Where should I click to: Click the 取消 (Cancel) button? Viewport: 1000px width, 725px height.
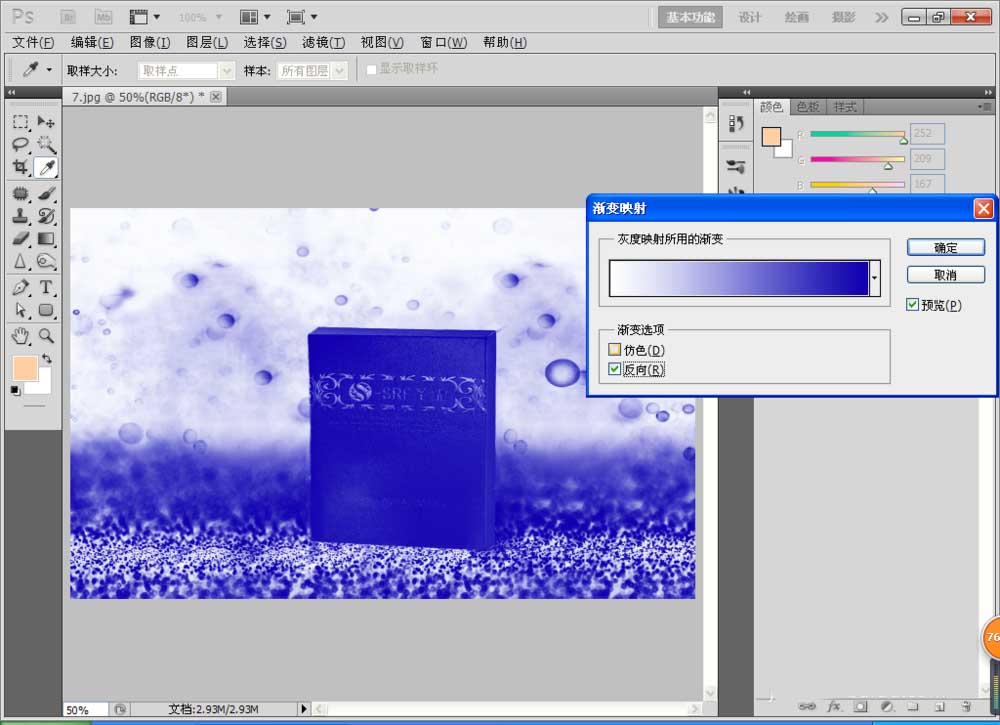[x=945, y=275]
